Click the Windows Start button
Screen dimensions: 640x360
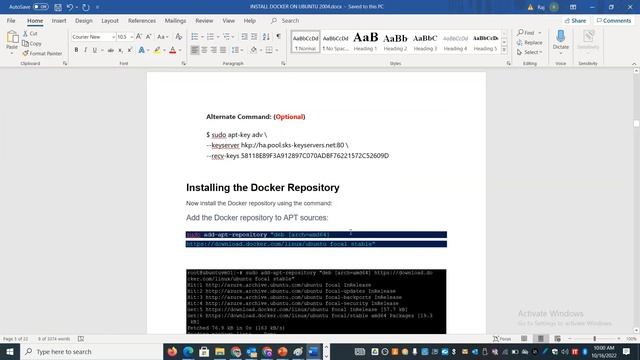[10, 351]
